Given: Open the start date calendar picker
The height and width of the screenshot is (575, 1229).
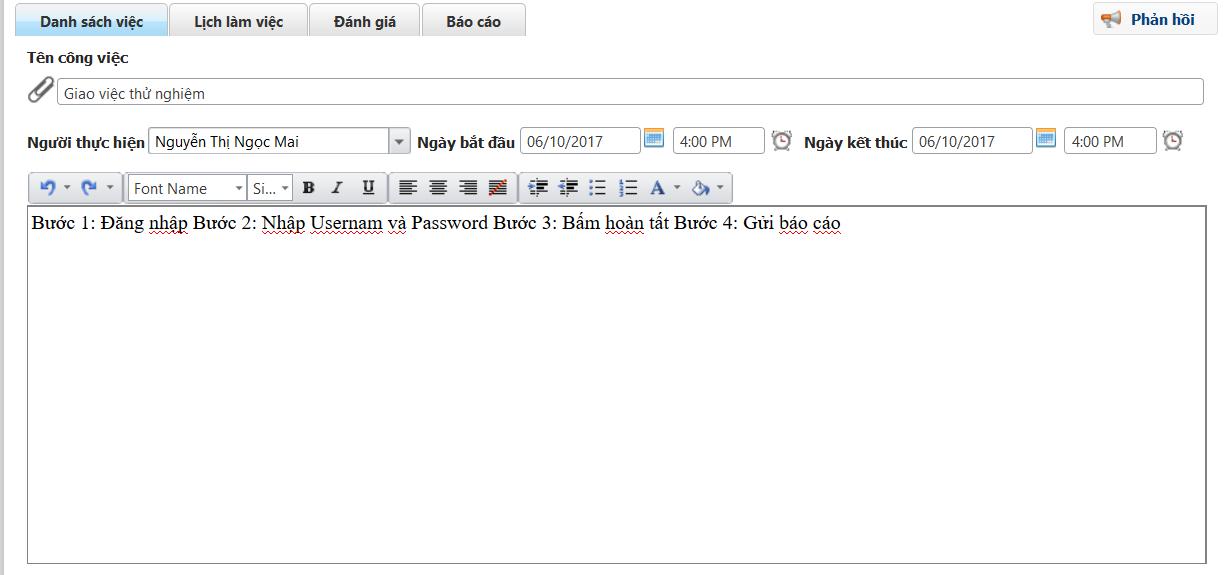Looking at the screenshot, I should 654,138.
